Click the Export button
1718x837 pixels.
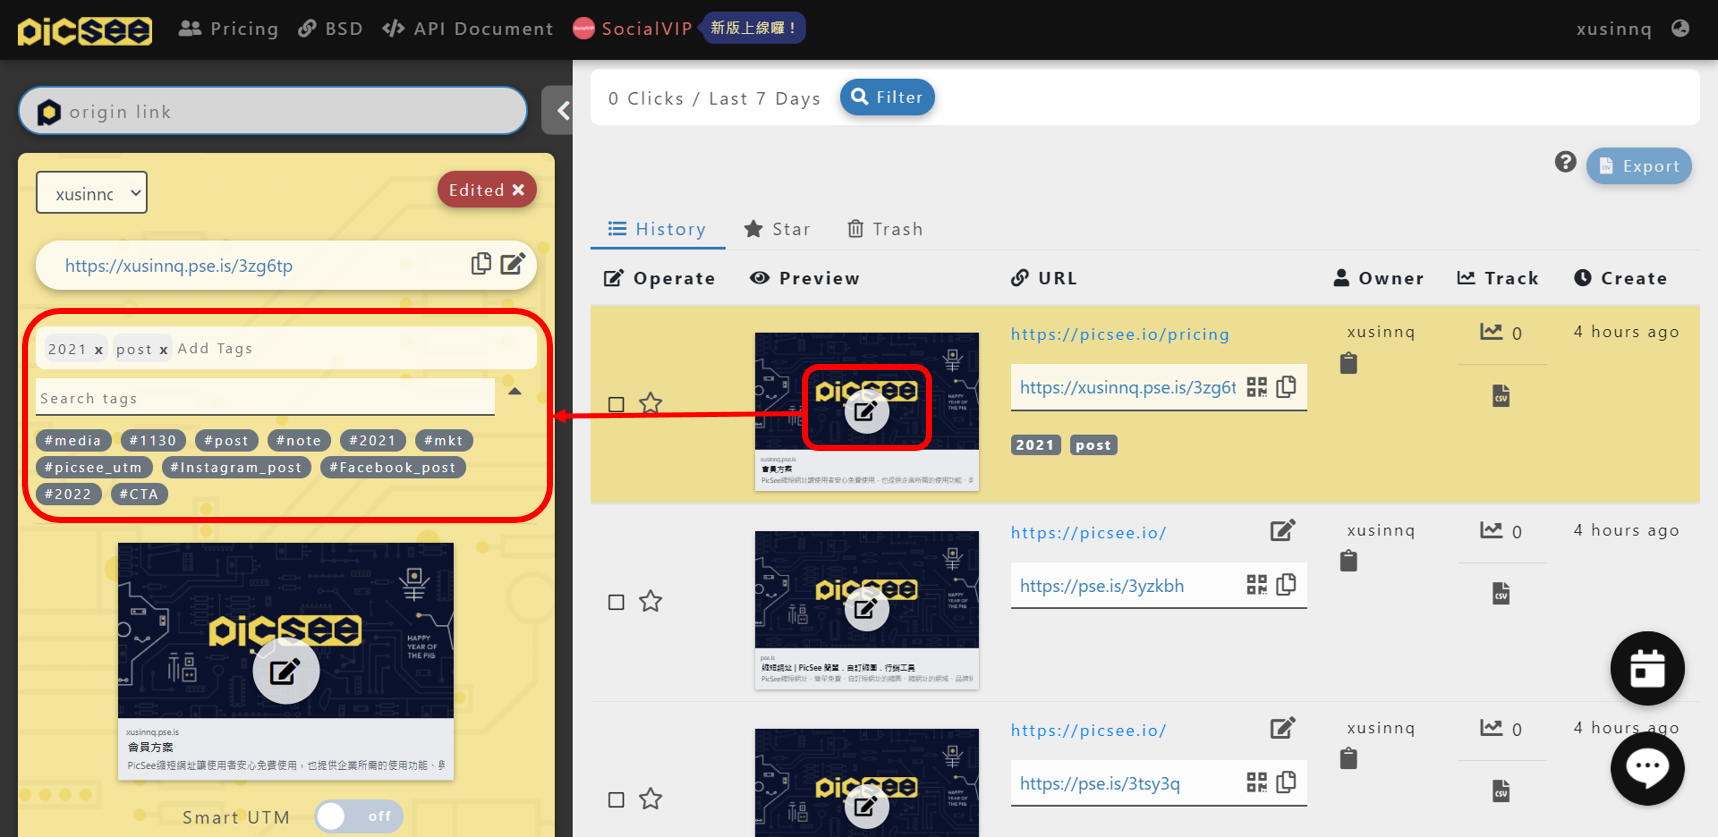coord(1639,166)
